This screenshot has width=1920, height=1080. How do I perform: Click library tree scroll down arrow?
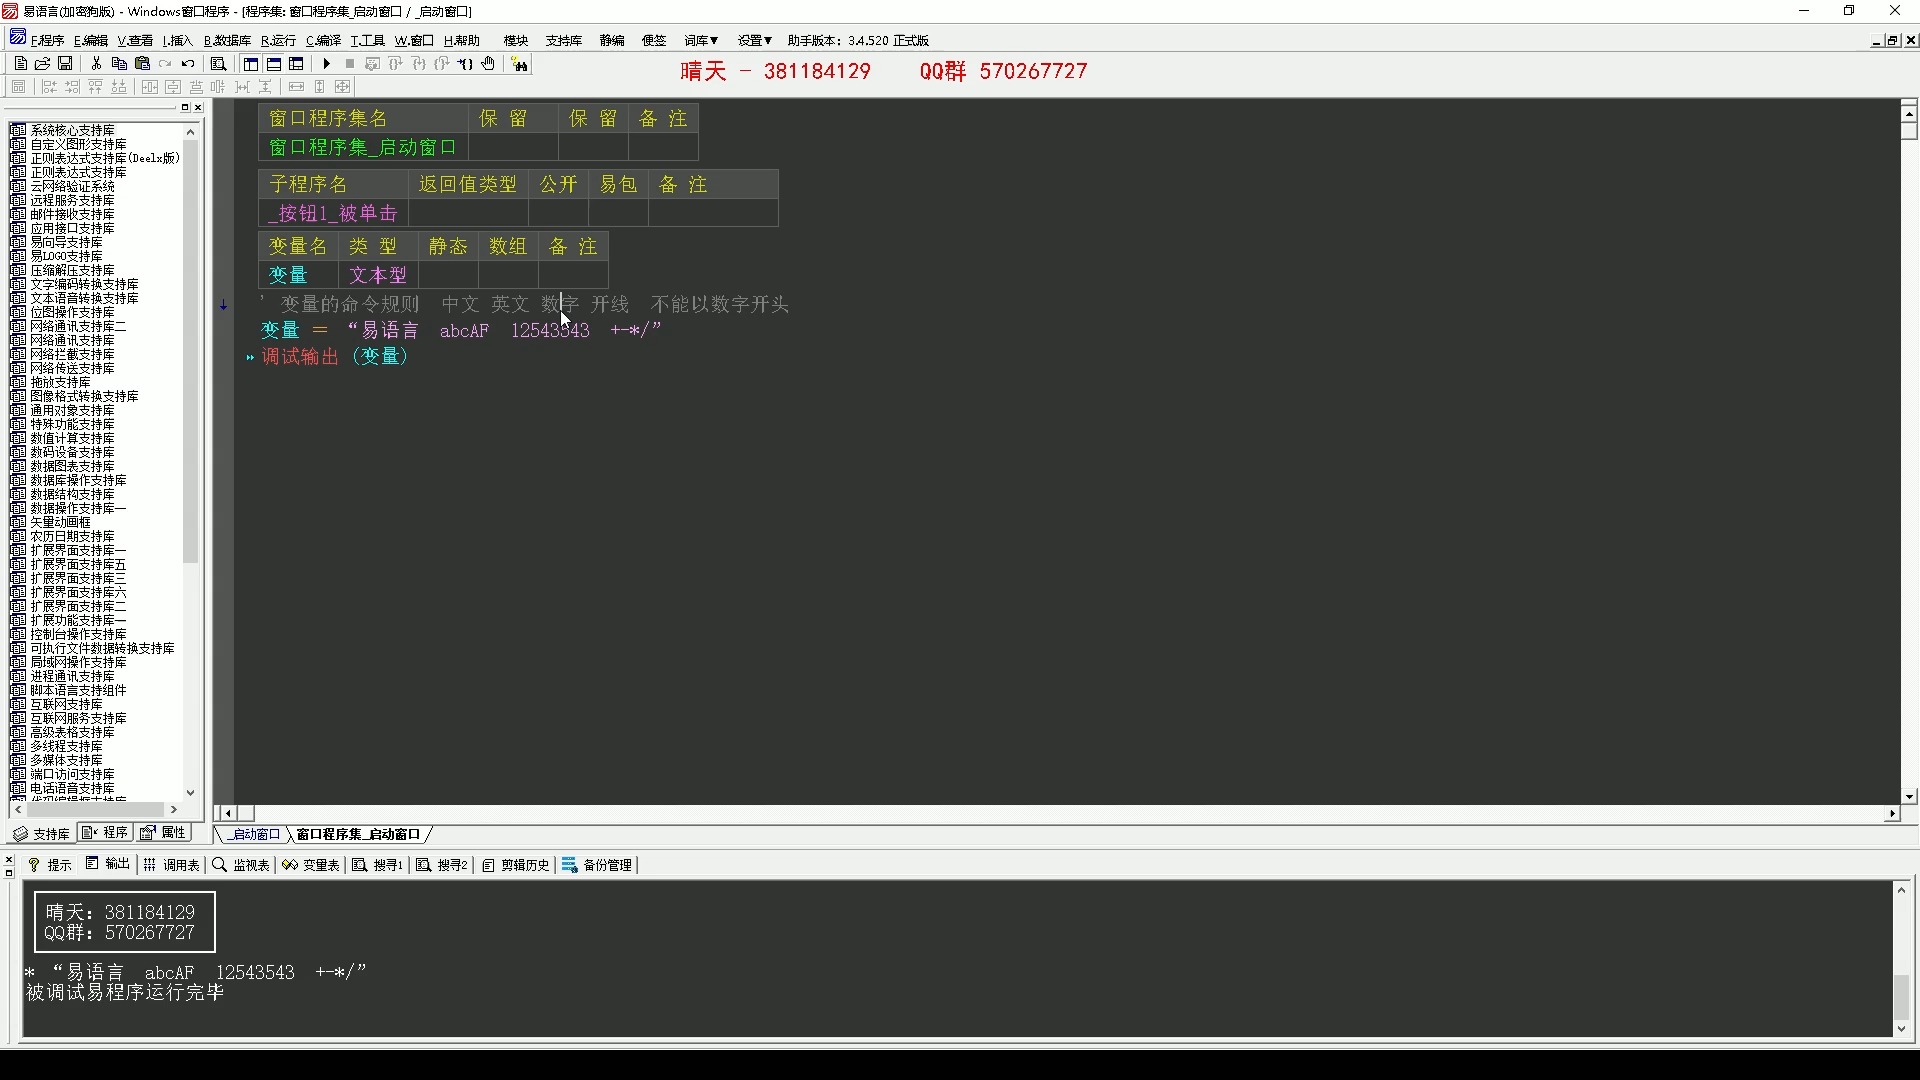click(190, 793)
